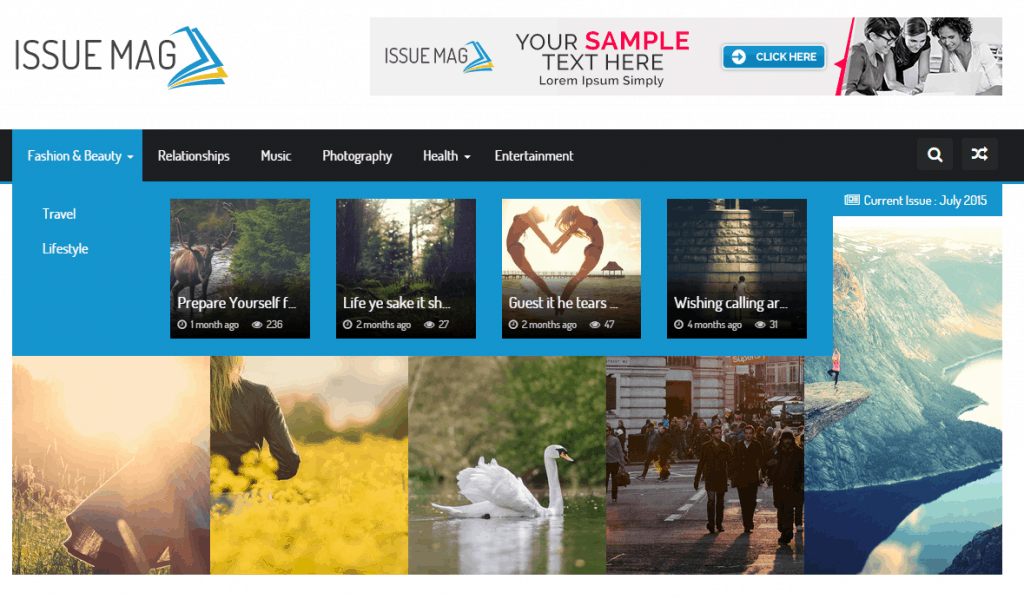Image resolution: width=1024 pixels, height=599 pixels.
Task: Click the CLICK HERE banner button
Action: click(774, 57)
